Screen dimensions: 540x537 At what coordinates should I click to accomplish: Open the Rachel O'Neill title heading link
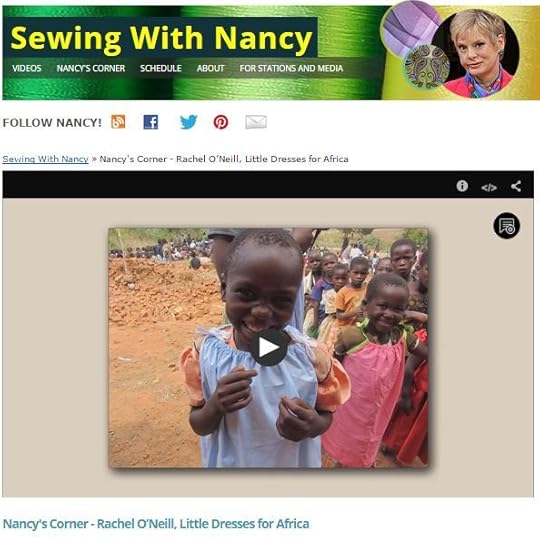pos(156,524)
